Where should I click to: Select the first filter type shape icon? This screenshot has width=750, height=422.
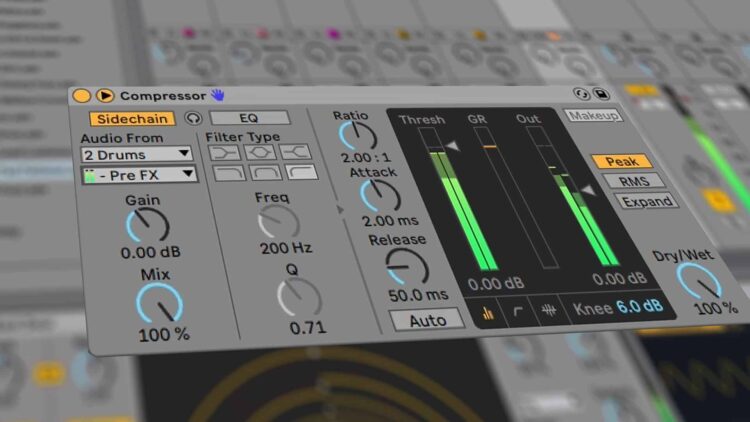click(x=226, y=151)
